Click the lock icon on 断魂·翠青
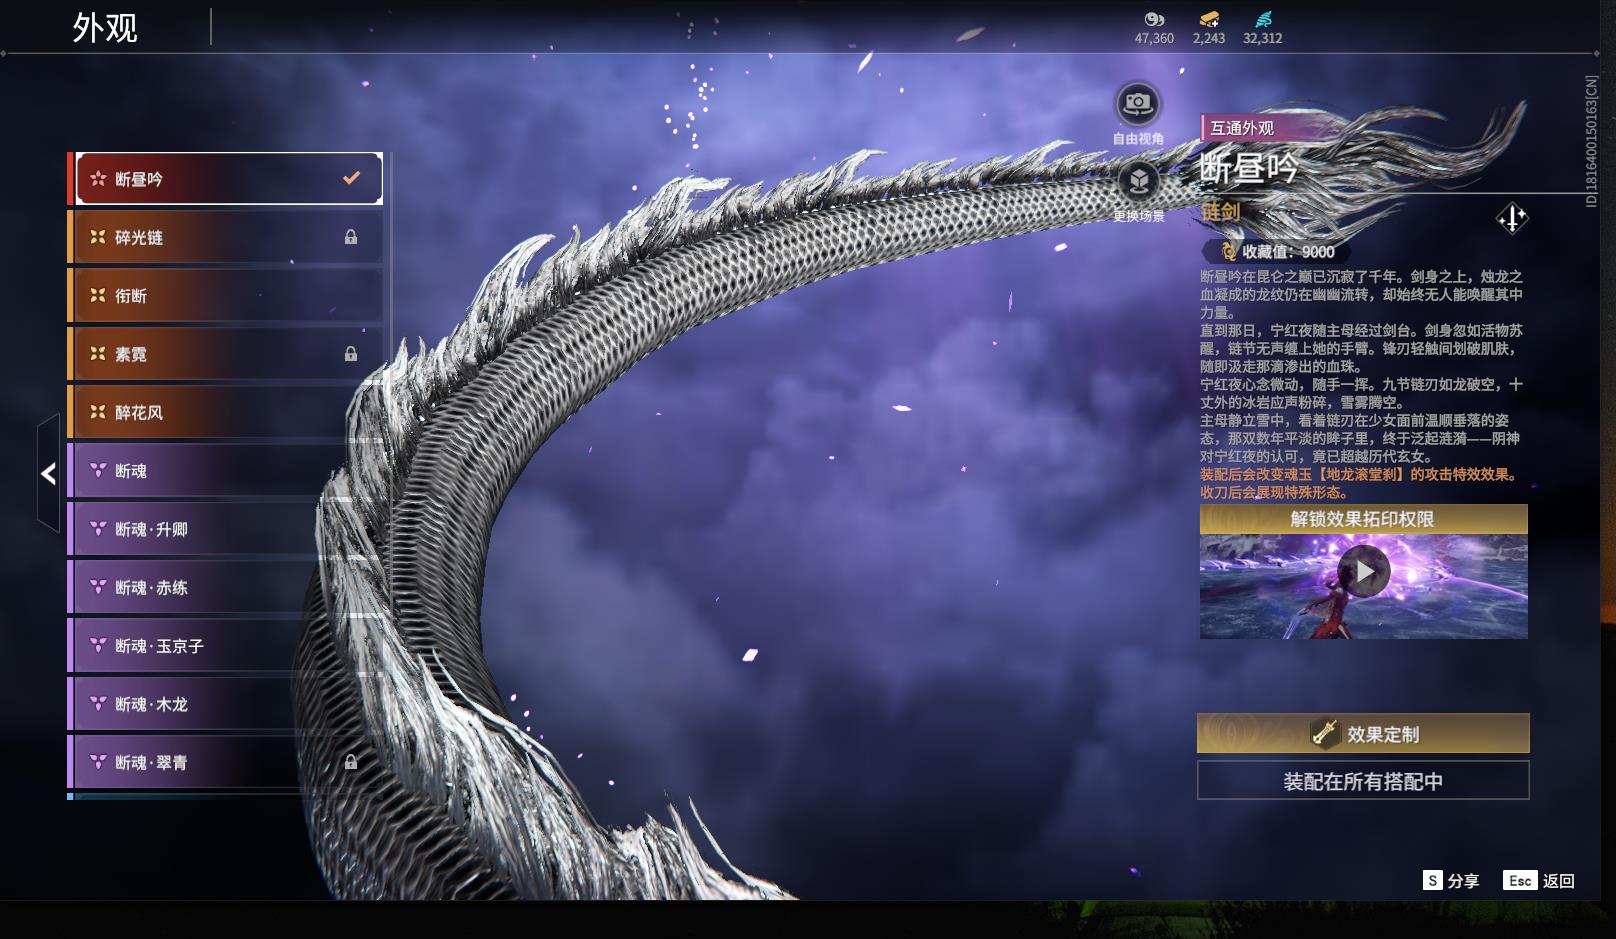This screenshot has width=1616, height=939. 351,762
